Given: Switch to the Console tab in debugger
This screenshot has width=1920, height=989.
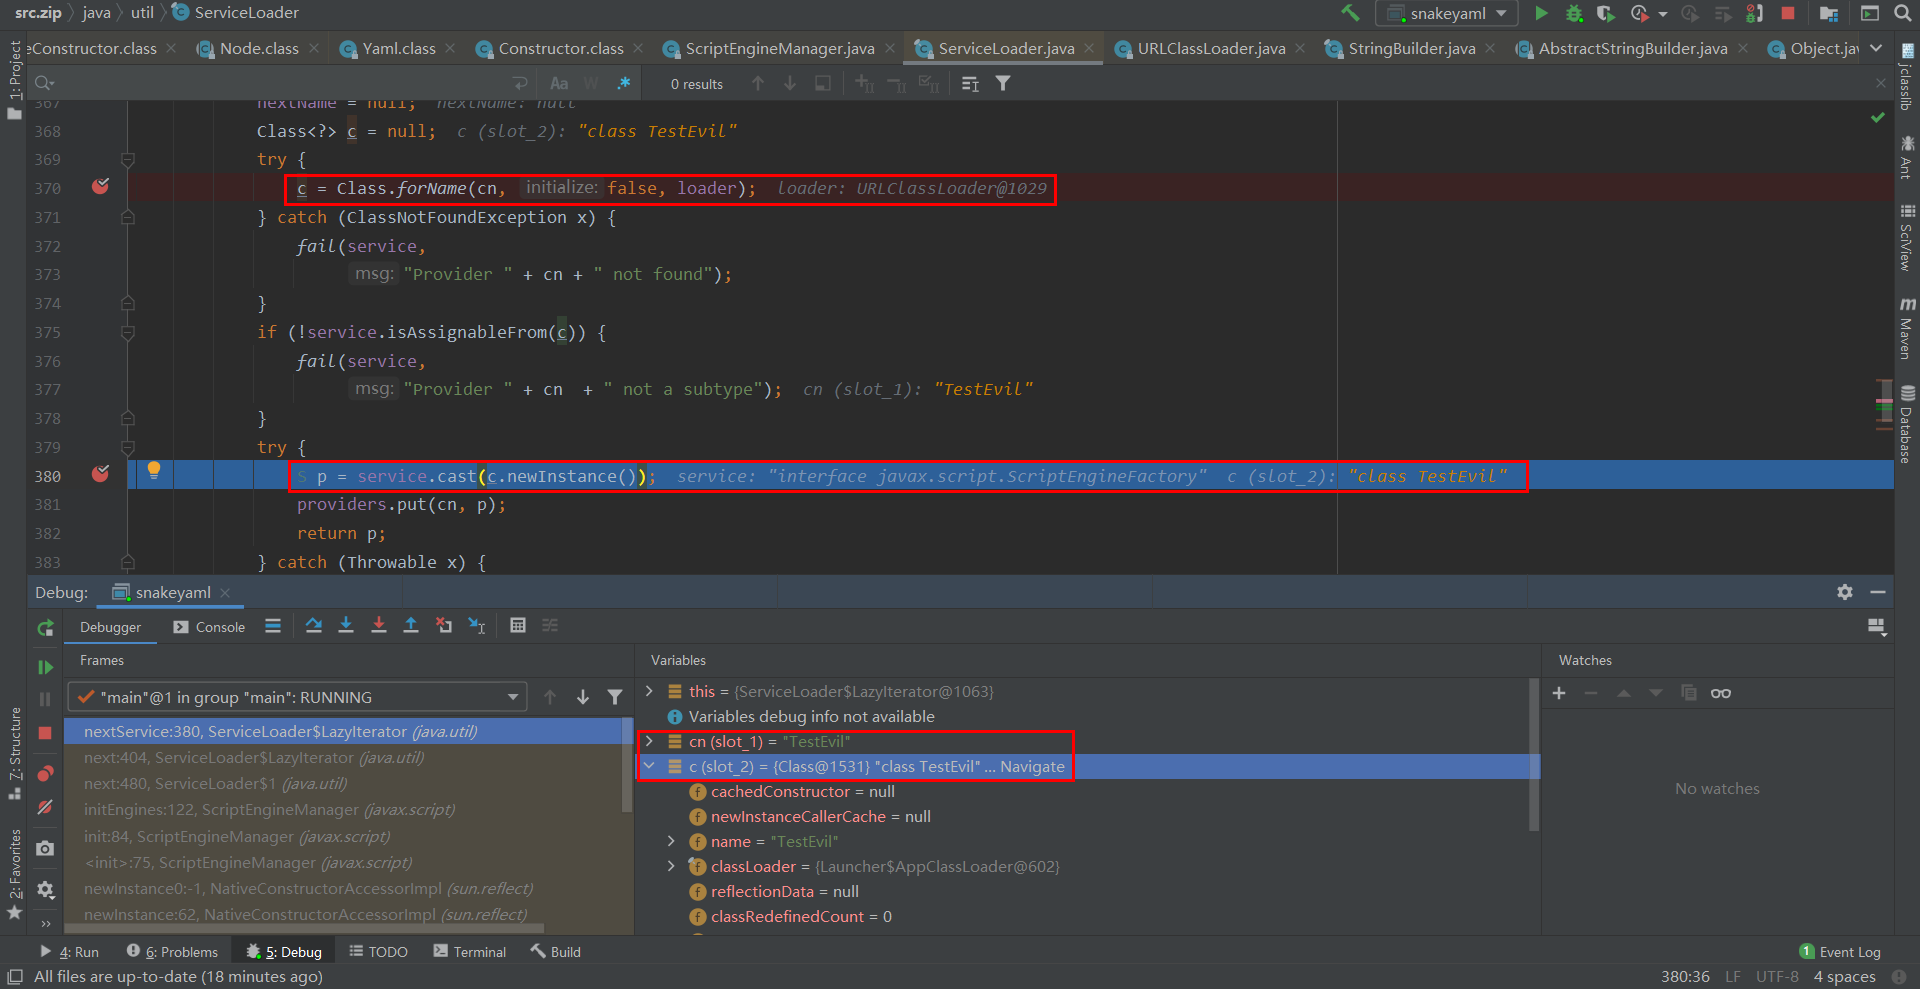Looking at the screenshot, I should [x=209, y=627].
